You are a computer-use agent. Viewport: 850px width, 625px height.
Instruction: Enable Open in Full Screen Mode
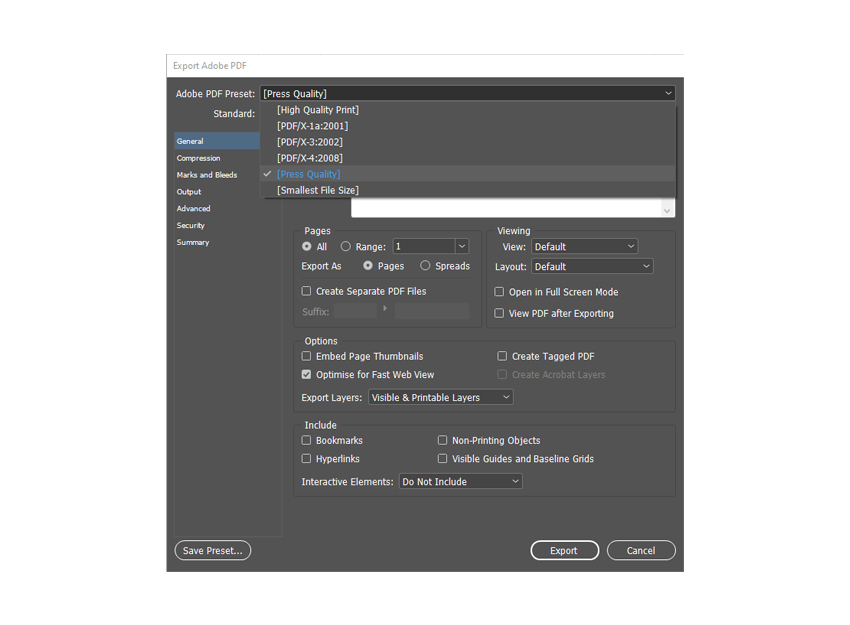pos(499,292)
